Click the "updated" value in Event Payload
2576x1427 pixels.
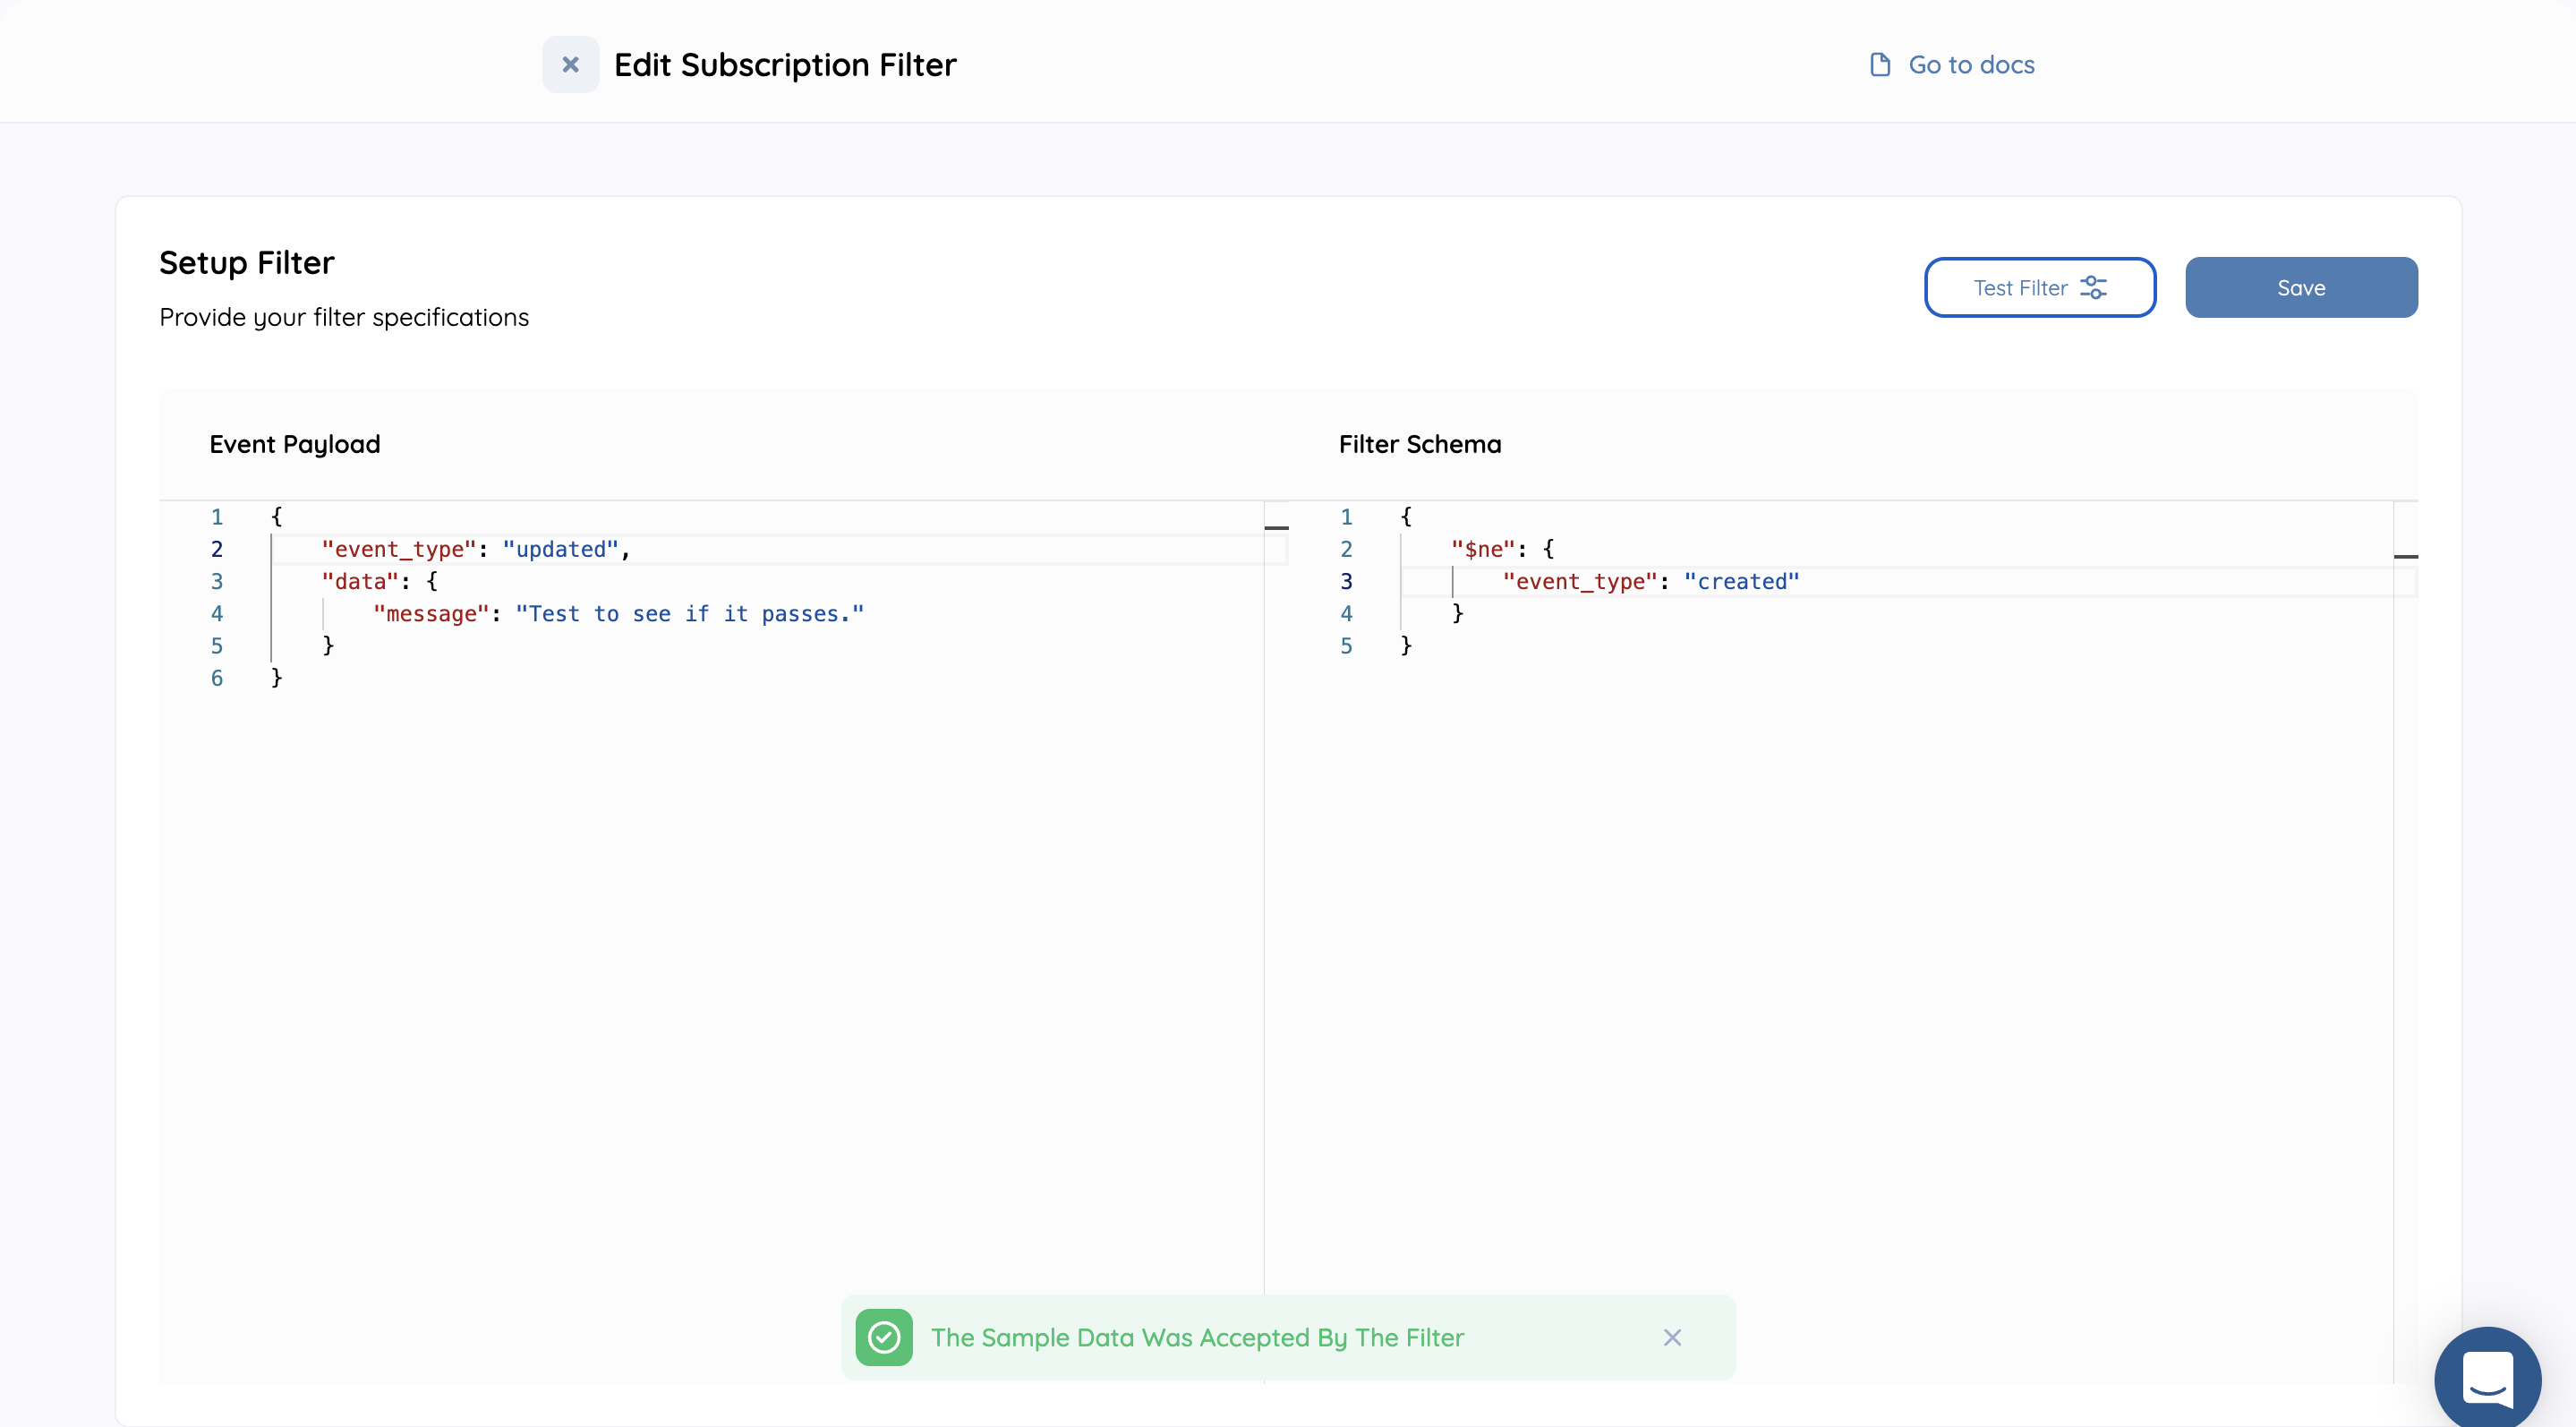click(560, 549)
